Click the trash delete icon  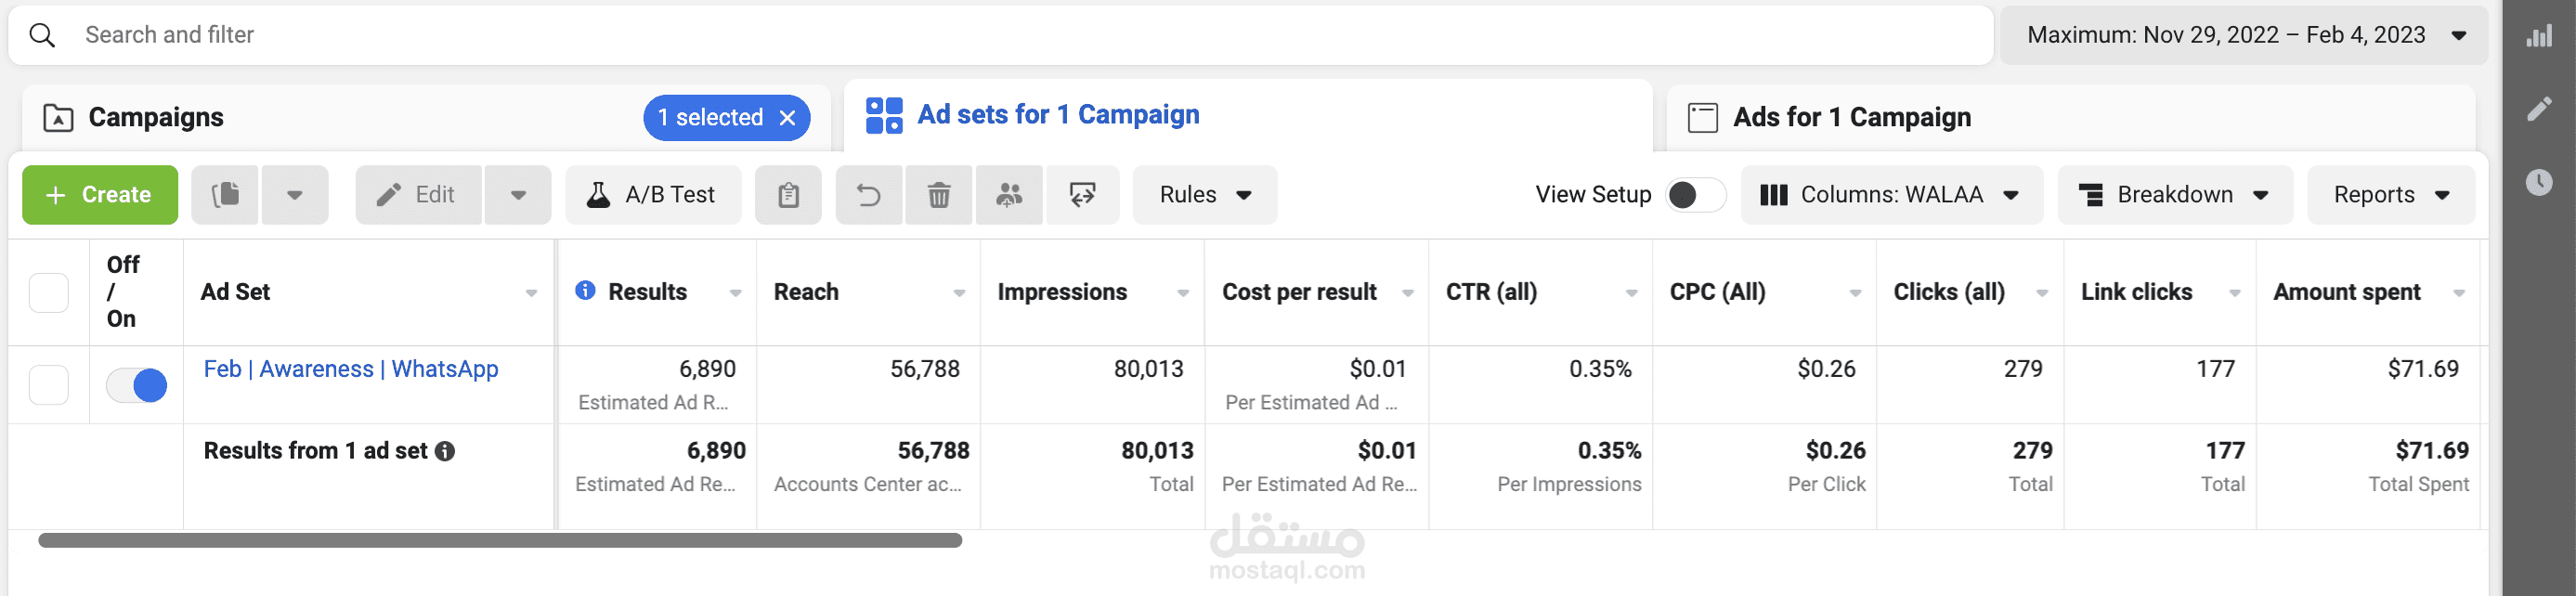(938, 195)
